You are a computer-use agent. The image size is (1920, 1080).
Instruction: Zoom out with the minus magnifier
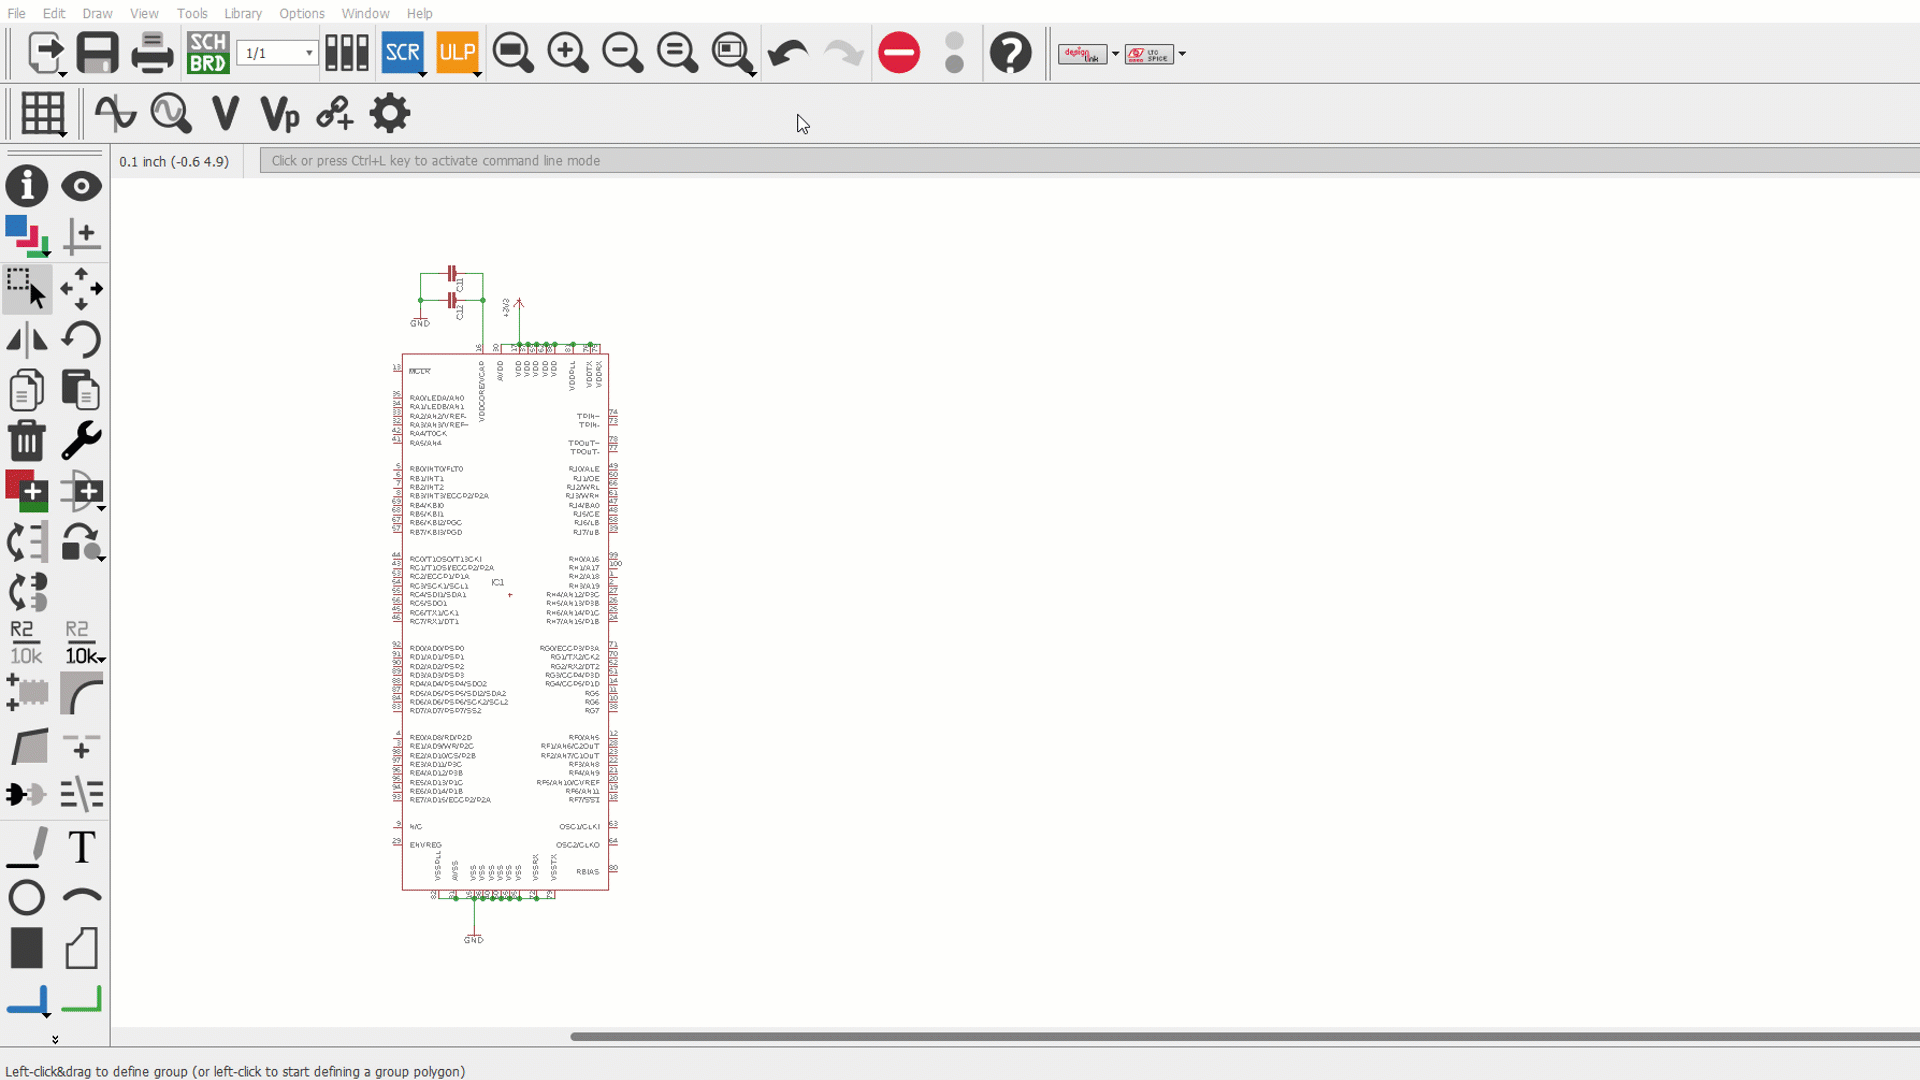[x=622, y=53]
